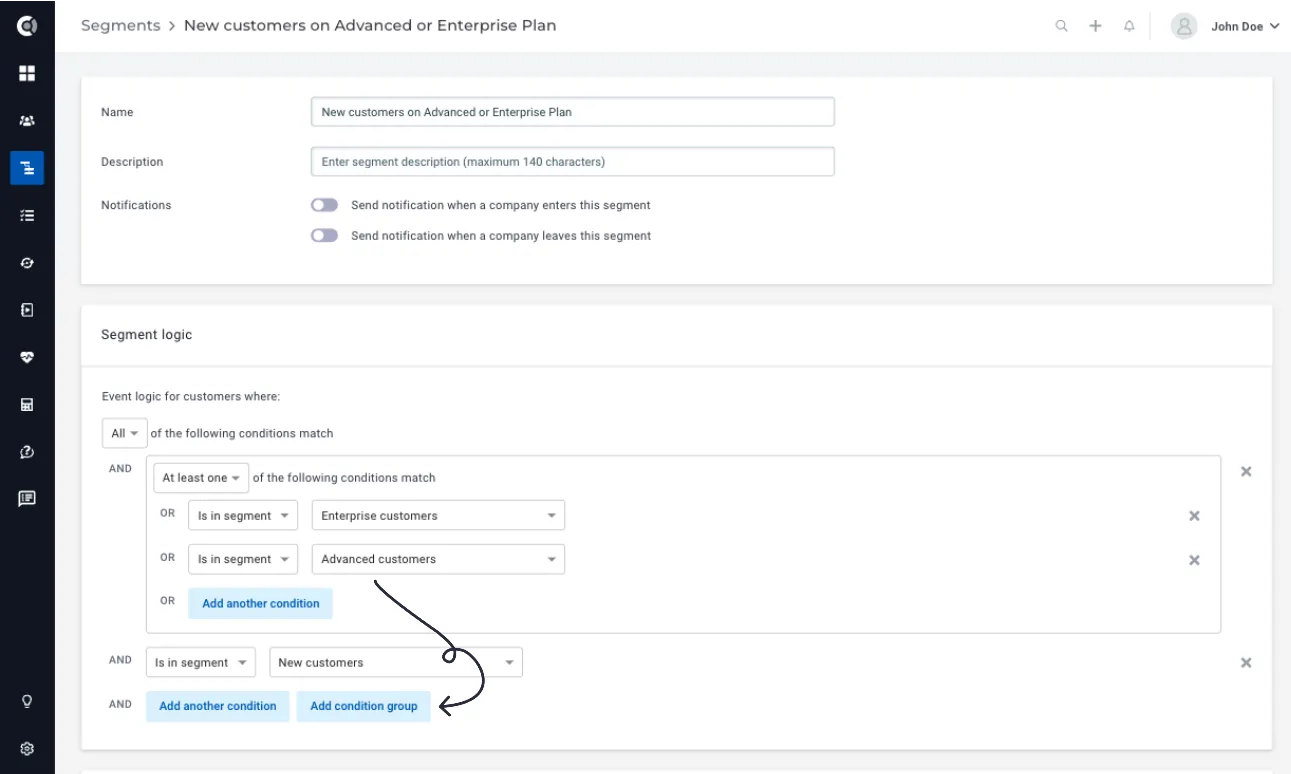
Task: Open the Advanced customers segment dropdown
Action: (x=438, y=559)
